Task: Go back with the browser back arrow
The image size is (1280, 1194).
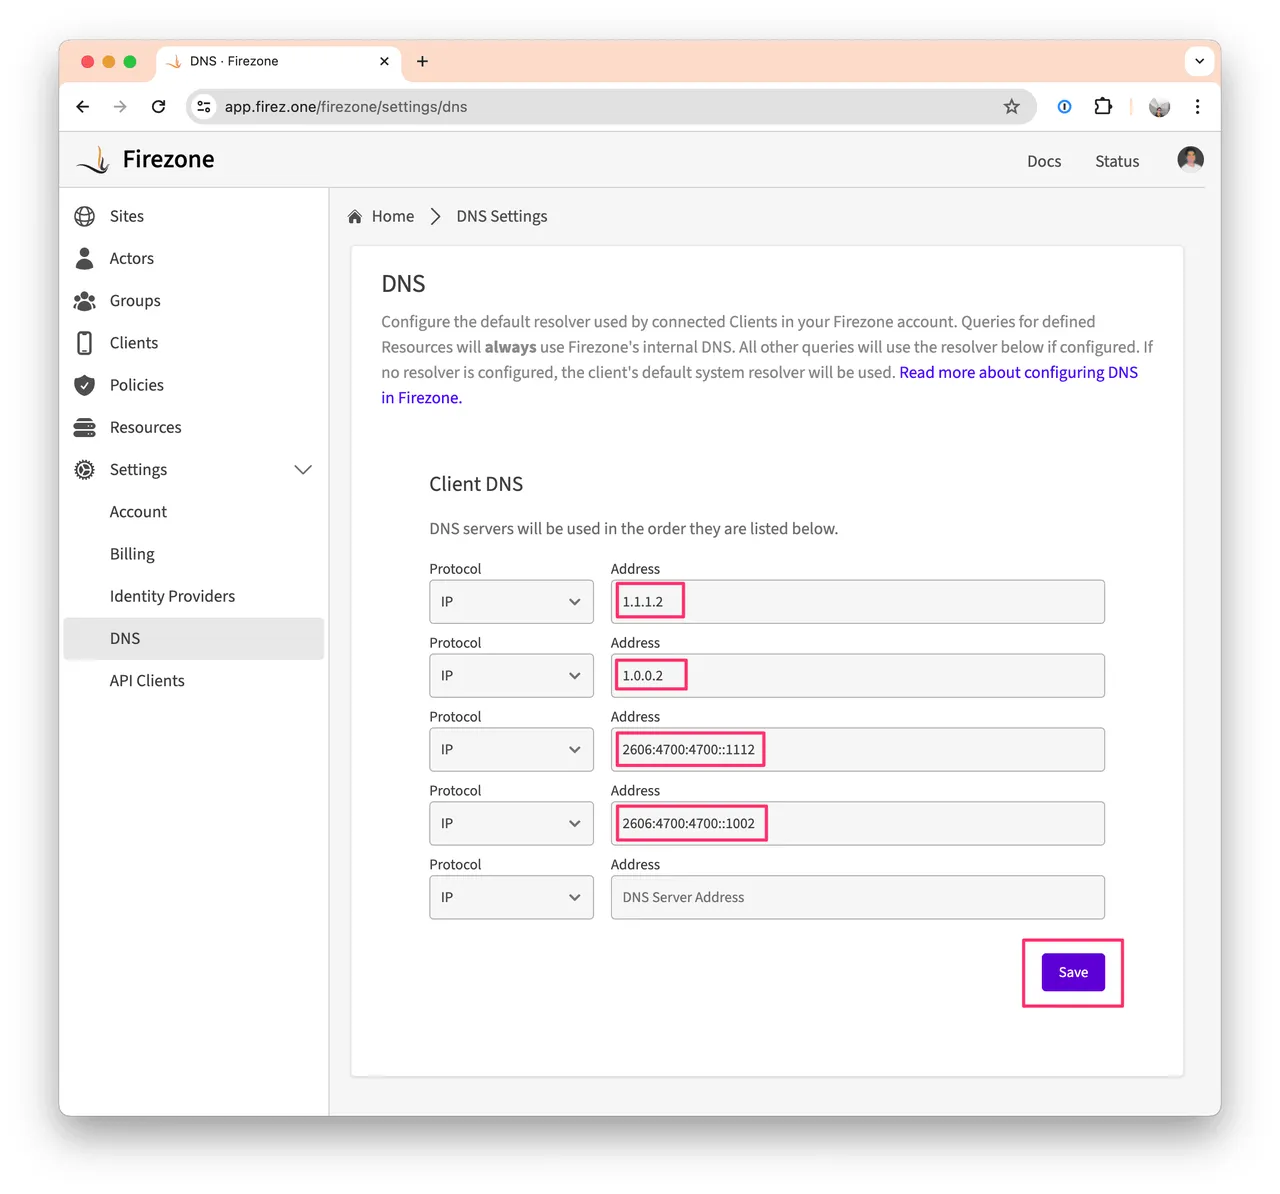Action: pos(83,107)
